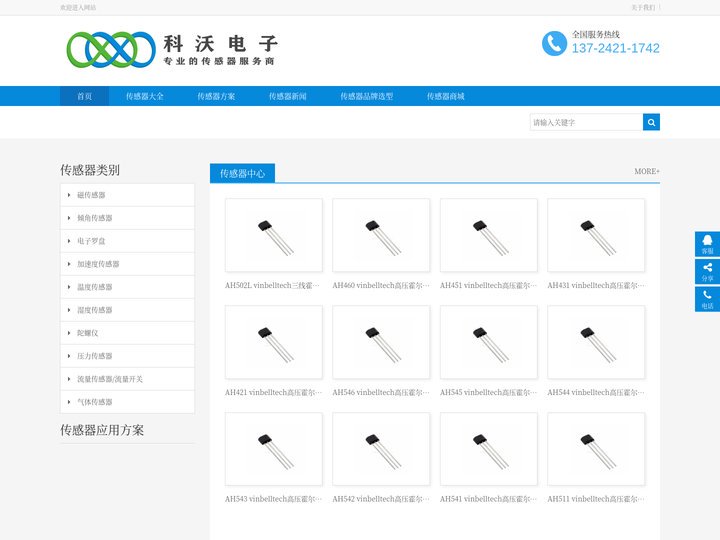The image size is (720, 540).
Task: Select the 传感器中心 tab header
Action: tap(242, 173)
